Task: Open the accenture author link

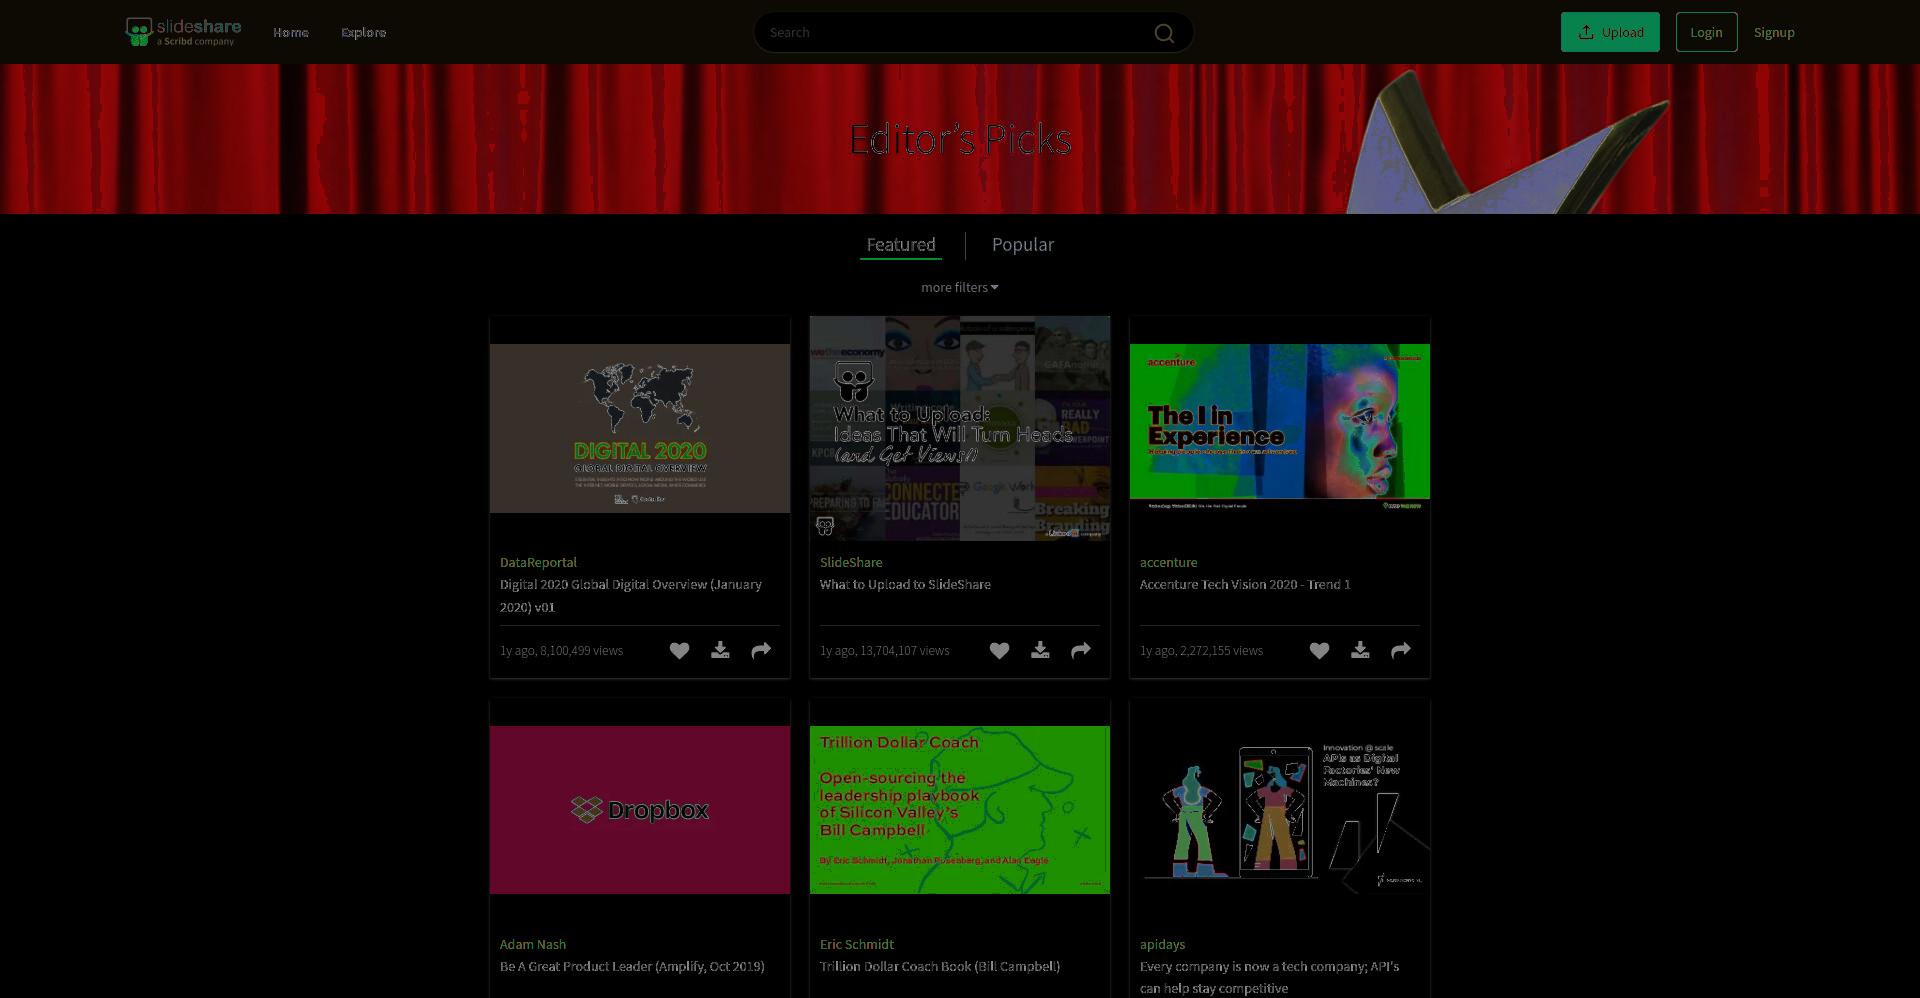Action: point(1168,563)
